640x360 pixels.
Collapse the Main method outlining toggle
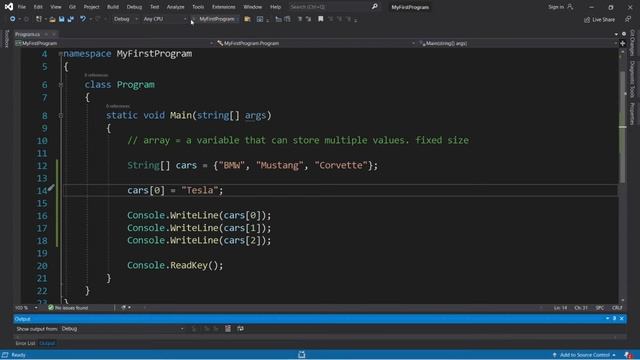[60, 116]
